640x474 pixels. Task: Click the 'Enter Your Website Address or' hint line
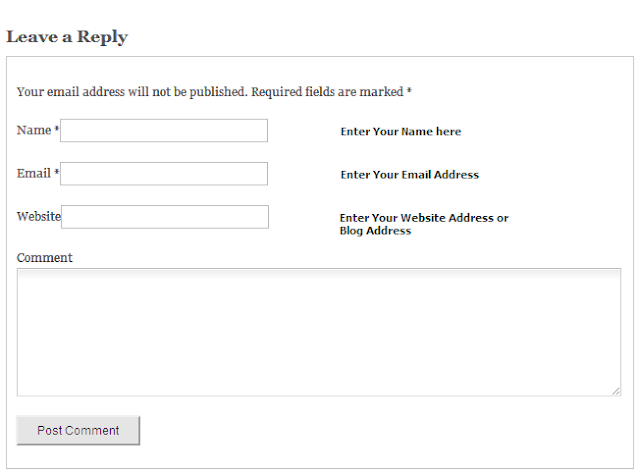pos(424,217)
